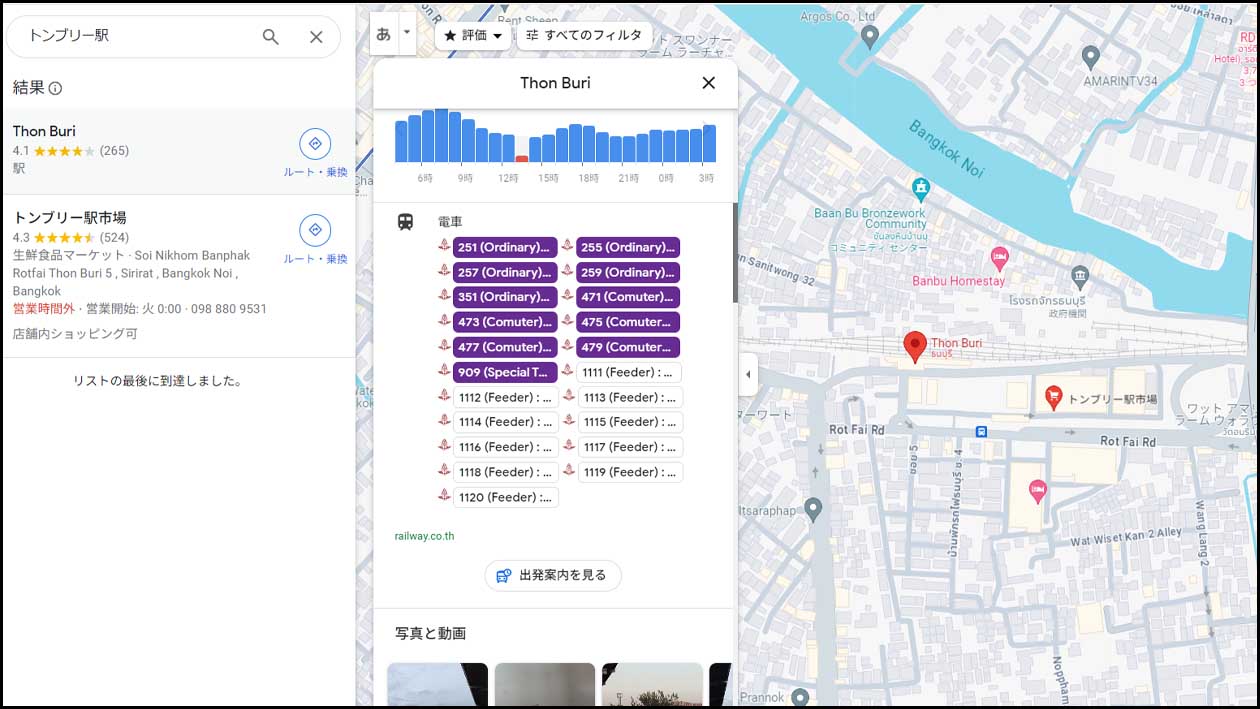Select 1116 (Feeder) train chip
1260x709 pixels.
pos(506,447)
